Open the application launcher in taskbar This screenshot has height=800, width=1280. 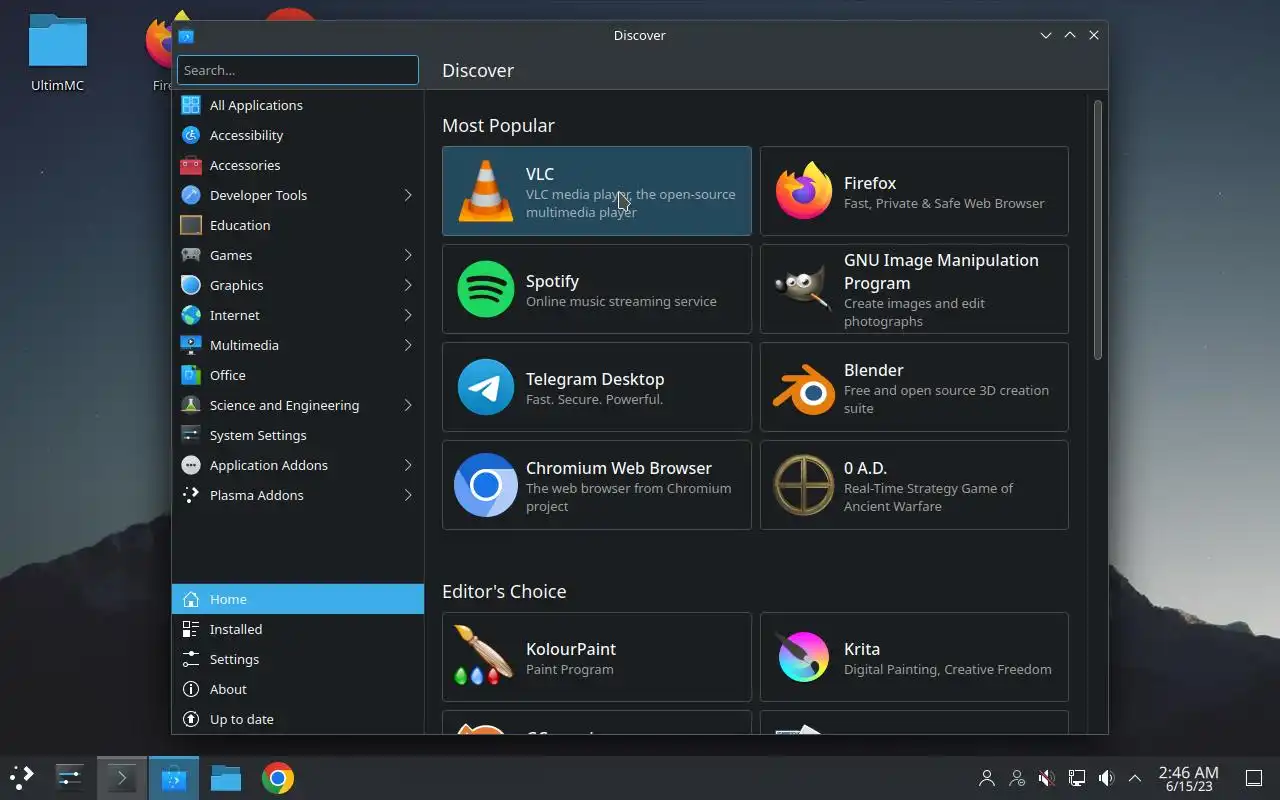[x=22, y=777]
